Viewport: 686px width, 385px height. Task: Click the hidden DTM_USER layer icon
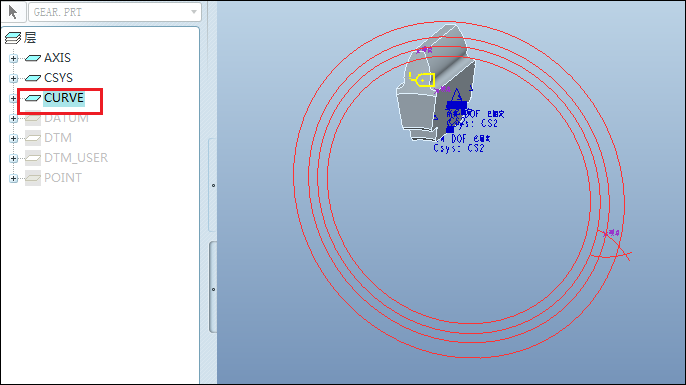click(x=33, y=158)
